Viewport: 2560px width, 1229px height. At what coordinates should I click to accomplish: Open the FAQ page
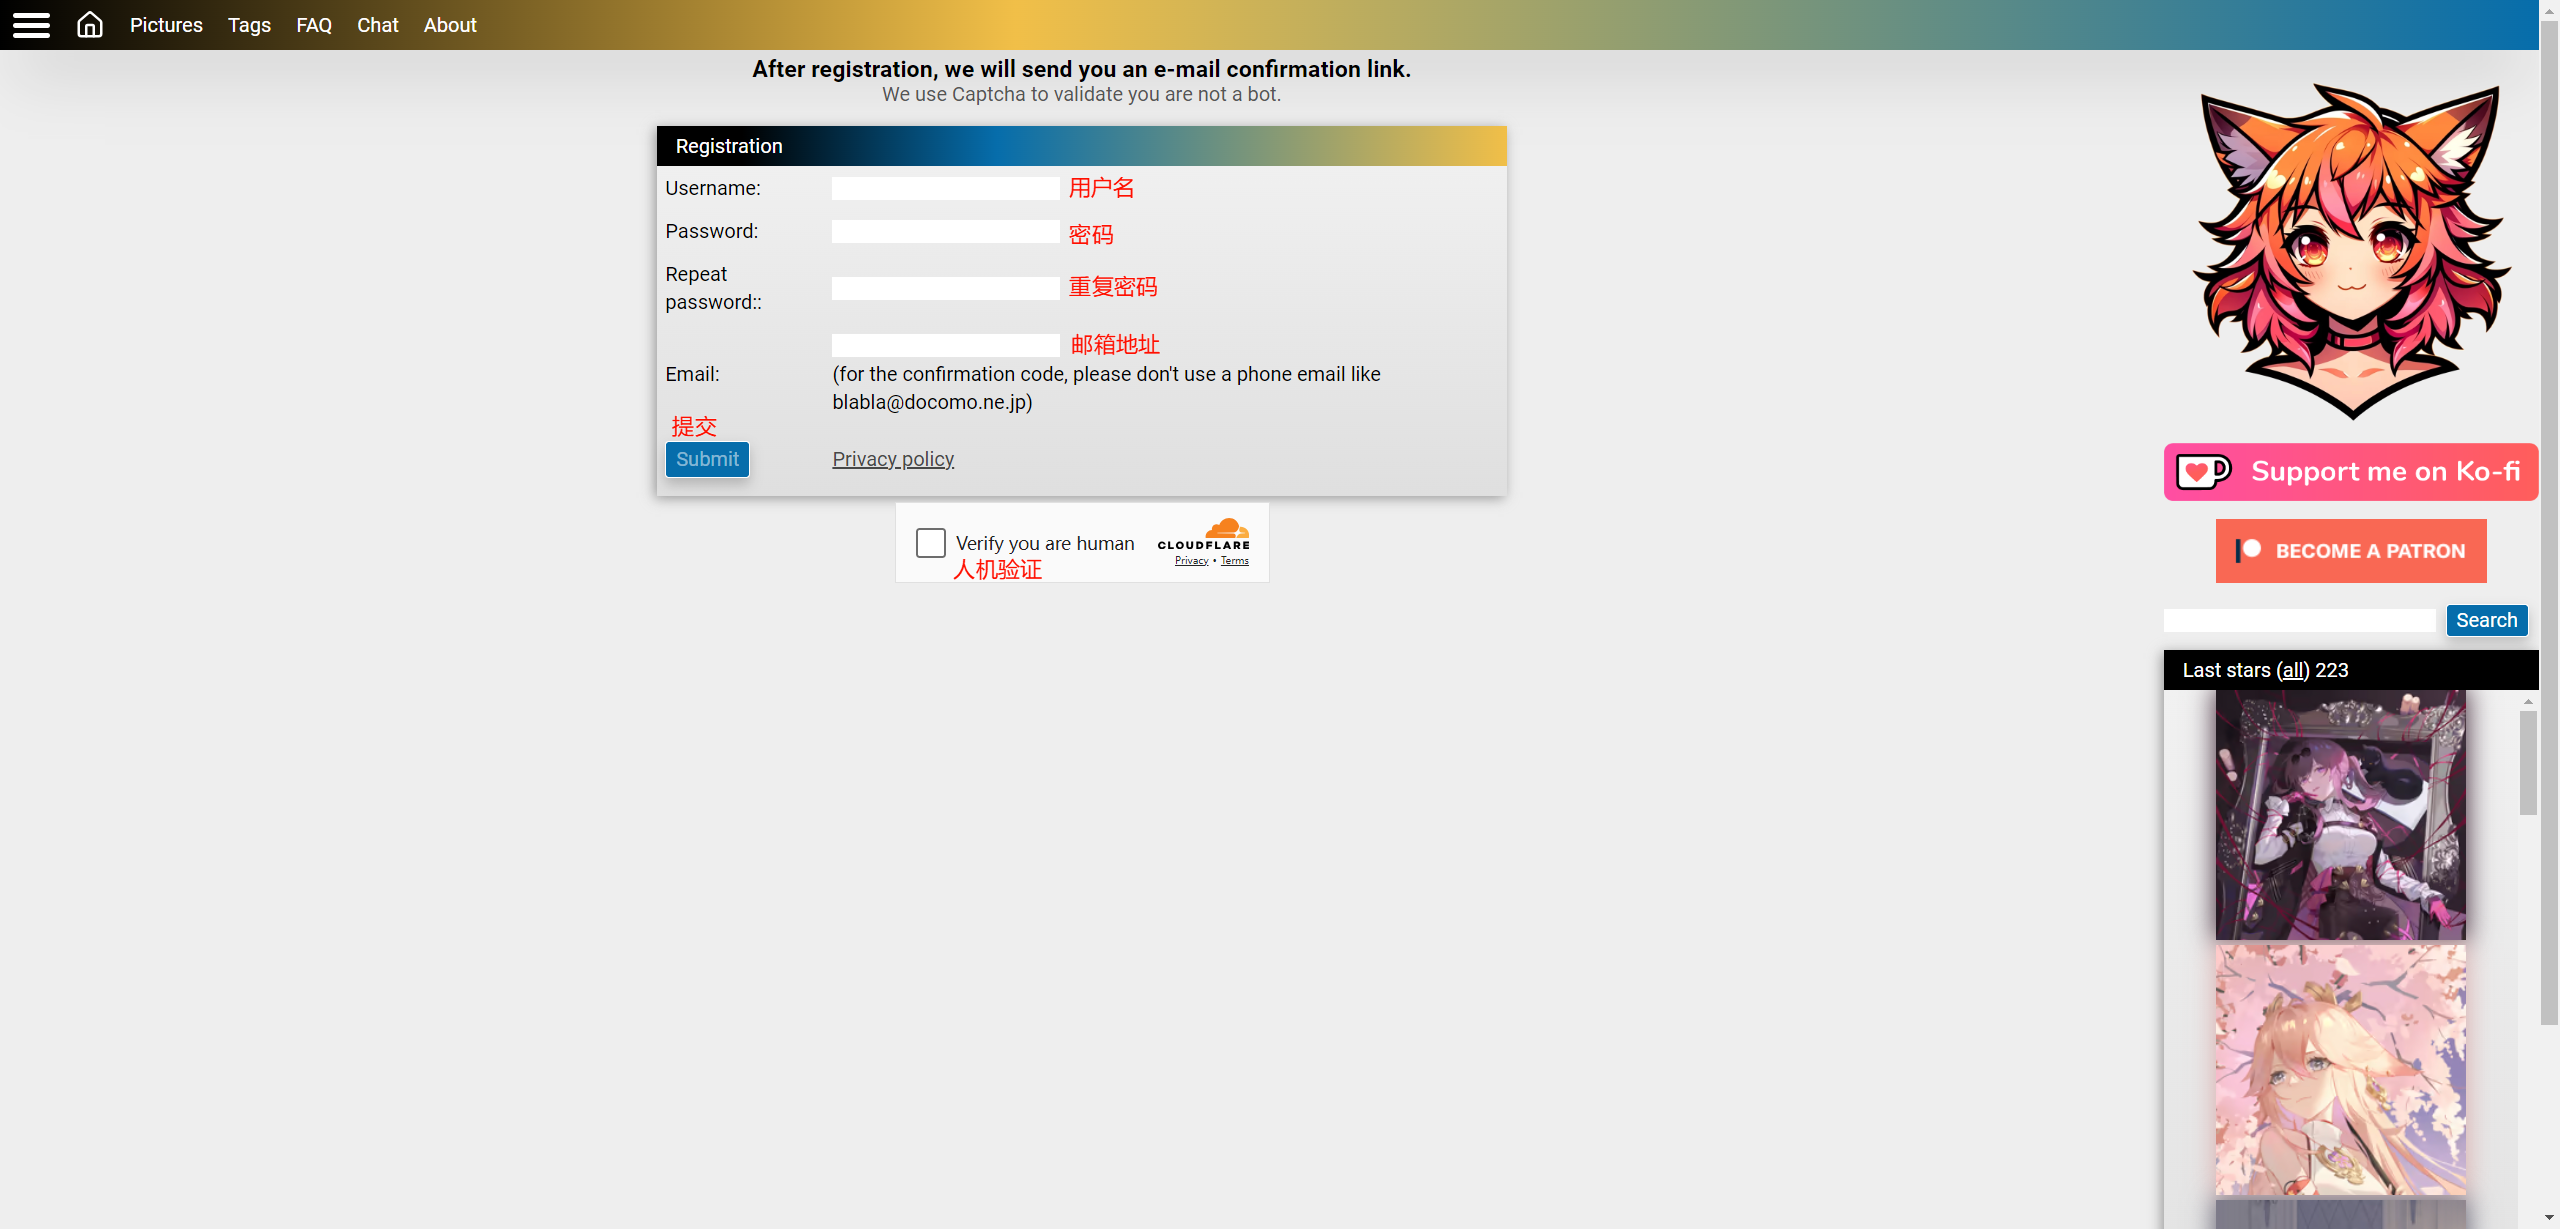click(313, 25)
